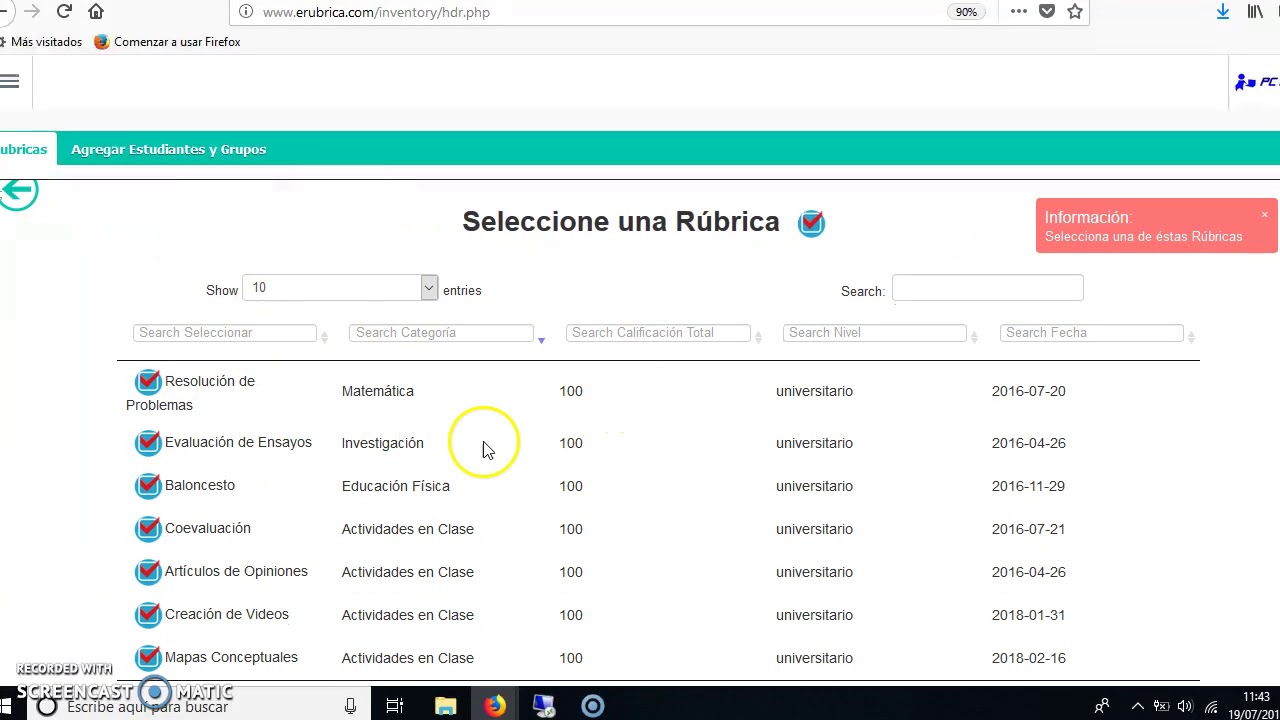Select the Baloncesto rubric icon

coord(148,485)
